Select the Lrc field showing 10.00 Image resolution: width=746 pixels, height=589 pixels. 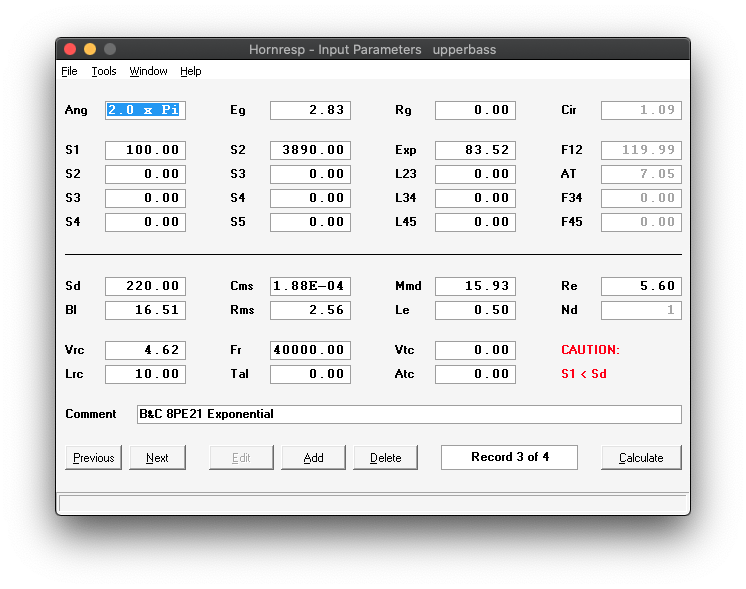click(x=146, y=374)
